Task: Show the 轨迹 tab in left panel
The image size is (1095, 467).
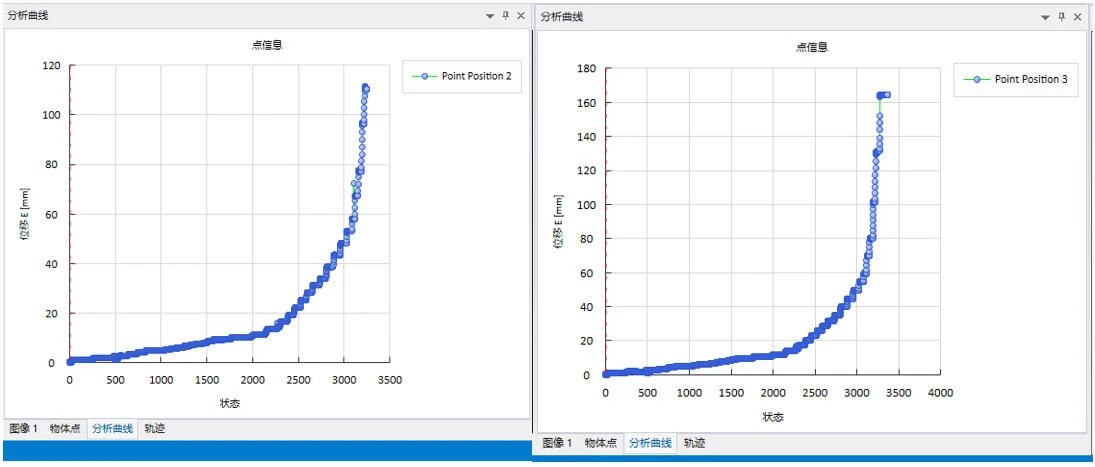Action: [x=154, y=428]
